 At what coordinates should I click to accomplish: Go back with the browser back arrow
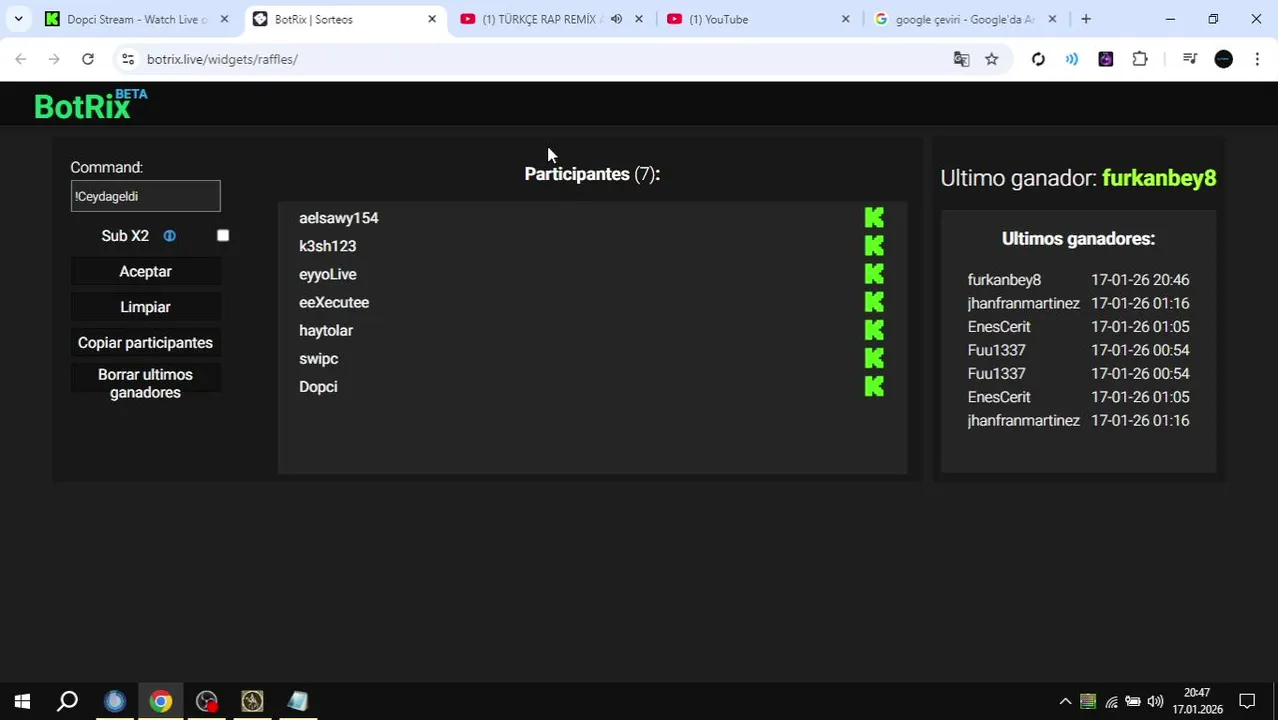pos(21,59)
